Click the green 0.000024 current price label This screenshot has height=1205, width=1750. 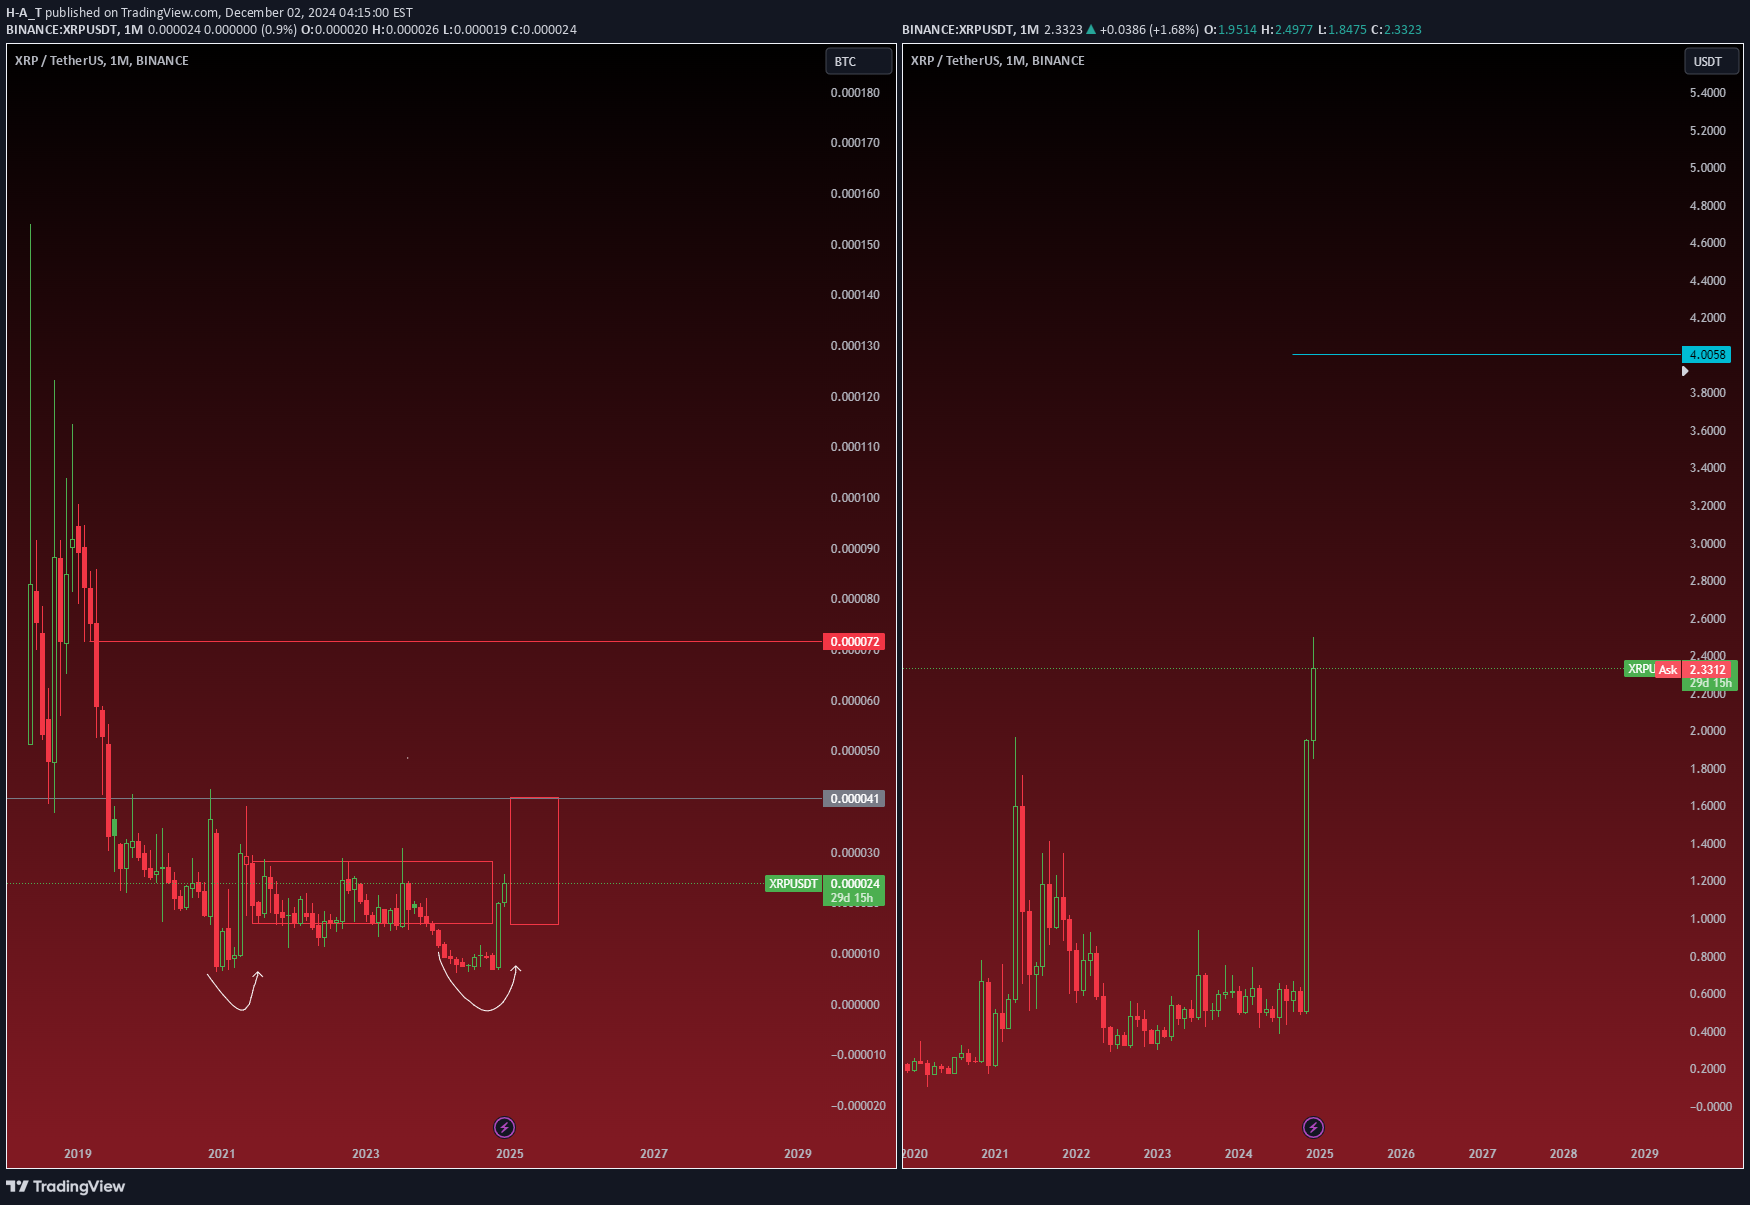click(854, 883)
